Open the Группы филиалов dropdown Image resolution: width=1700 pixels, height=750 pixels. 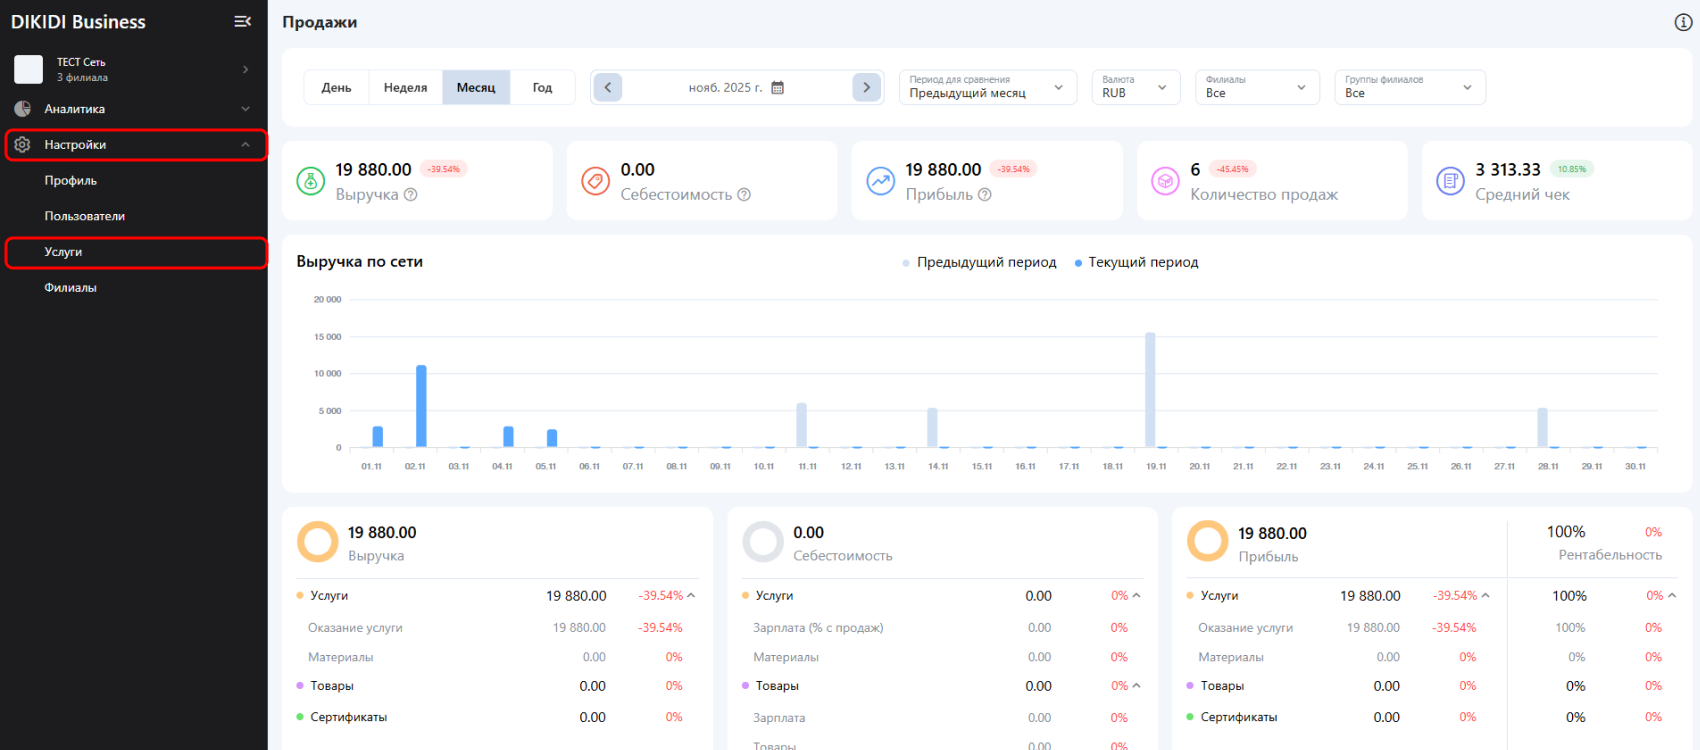[x=1409, y=87]
